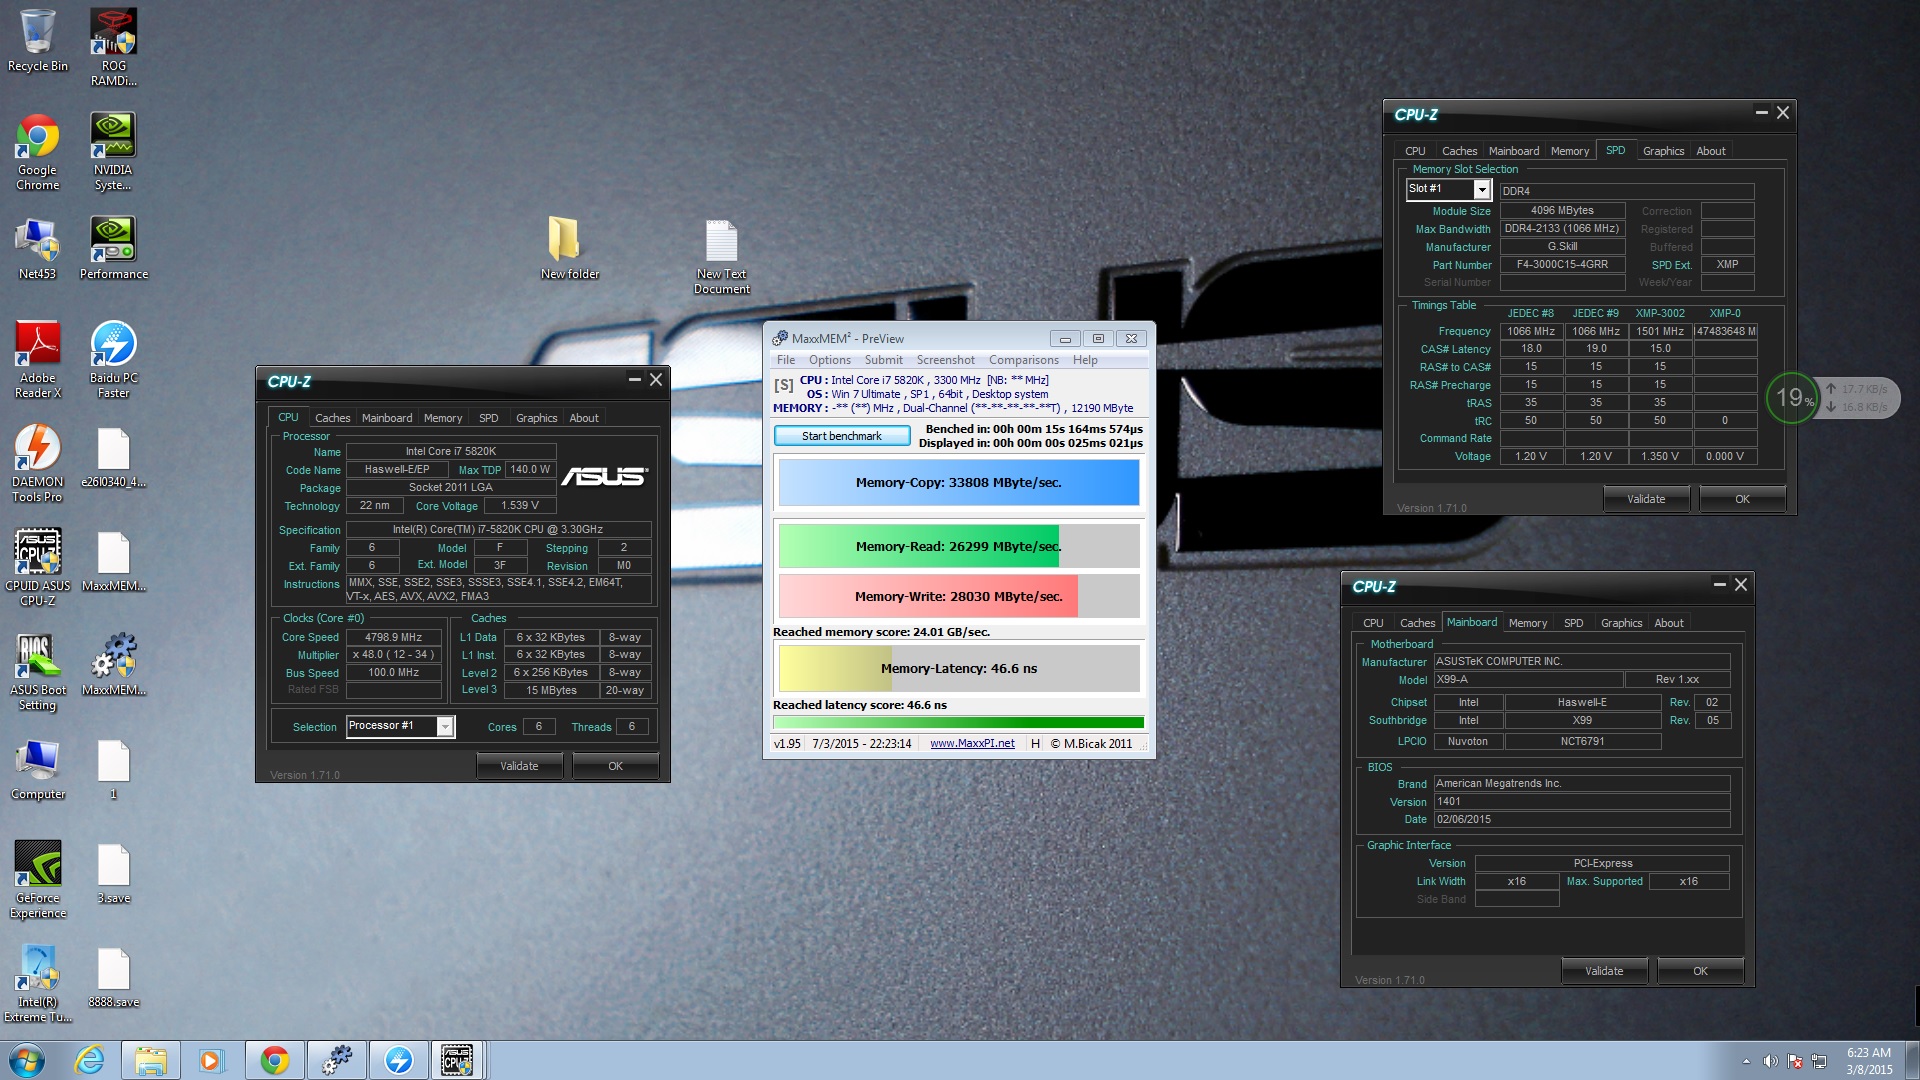Open Net453 desktop shortcut
This screenshot has height=1080, width=1920.
pyautogui.click(x=38, y=248)
